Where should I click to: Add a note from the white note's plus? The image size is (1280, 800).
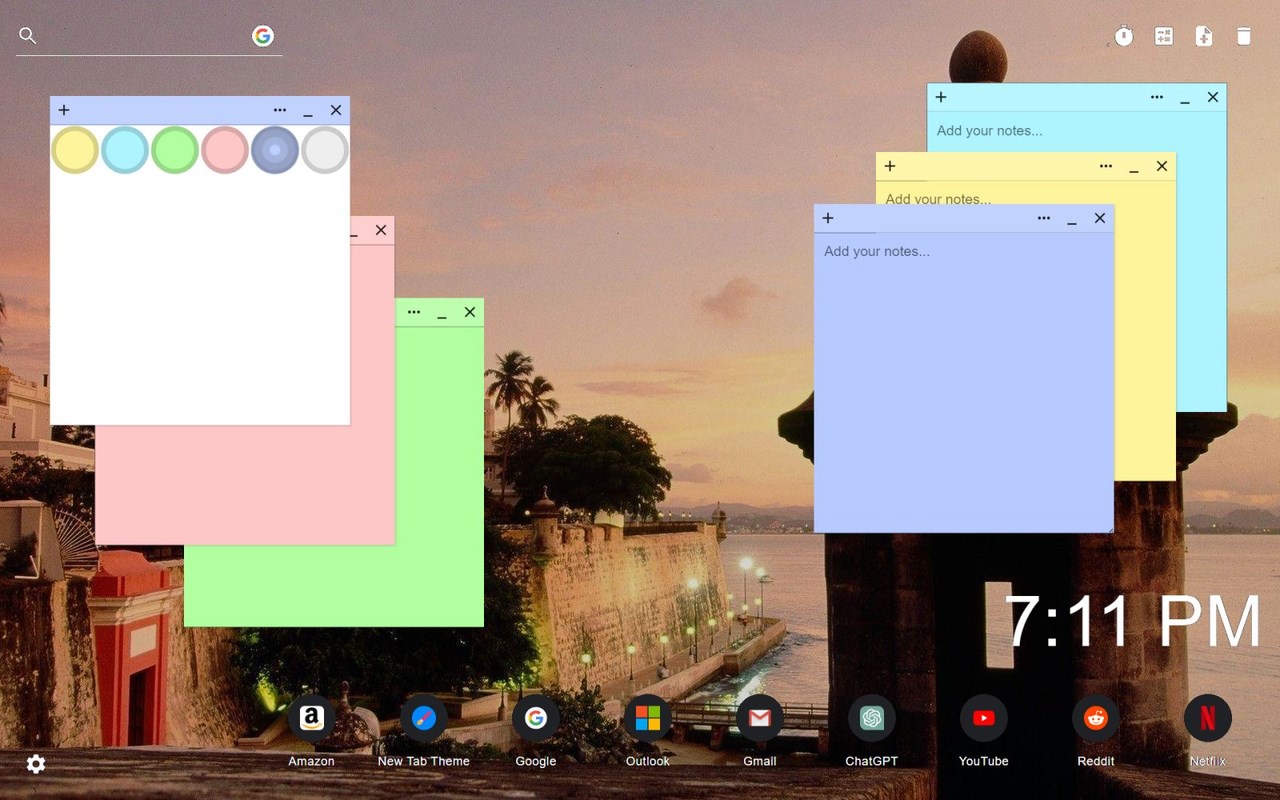64,110
